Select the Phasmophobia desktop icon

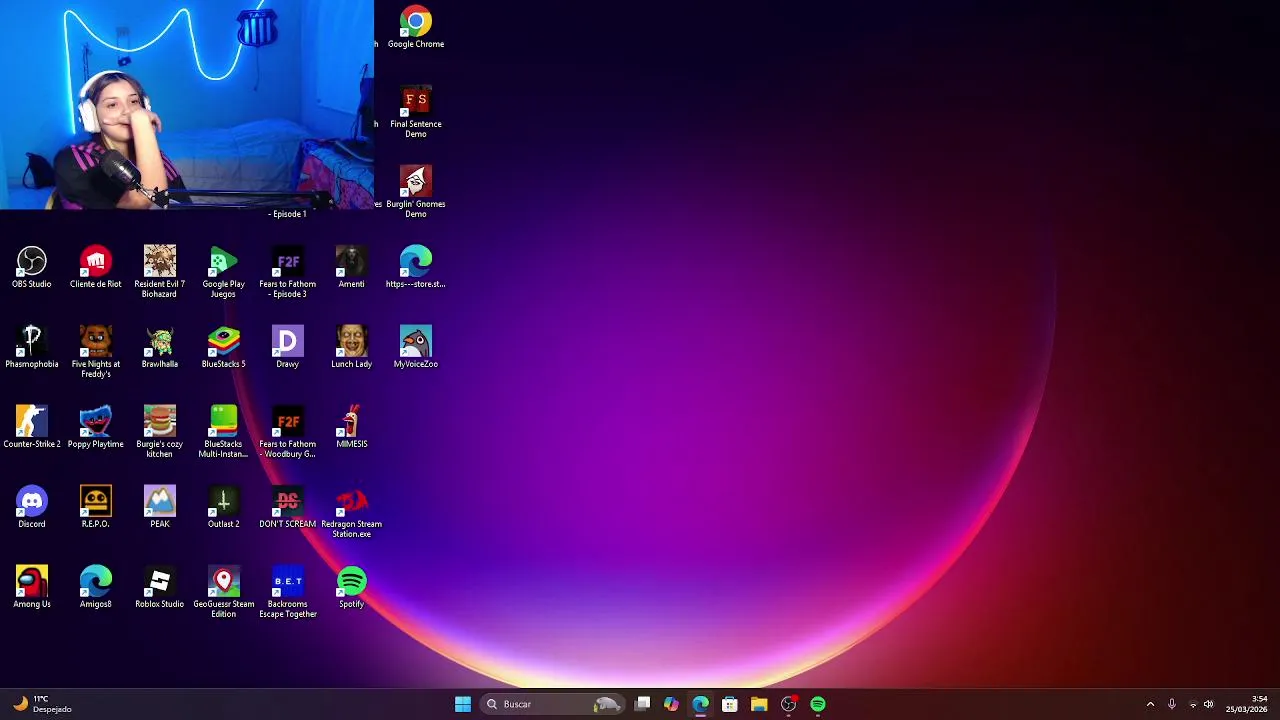32,347
